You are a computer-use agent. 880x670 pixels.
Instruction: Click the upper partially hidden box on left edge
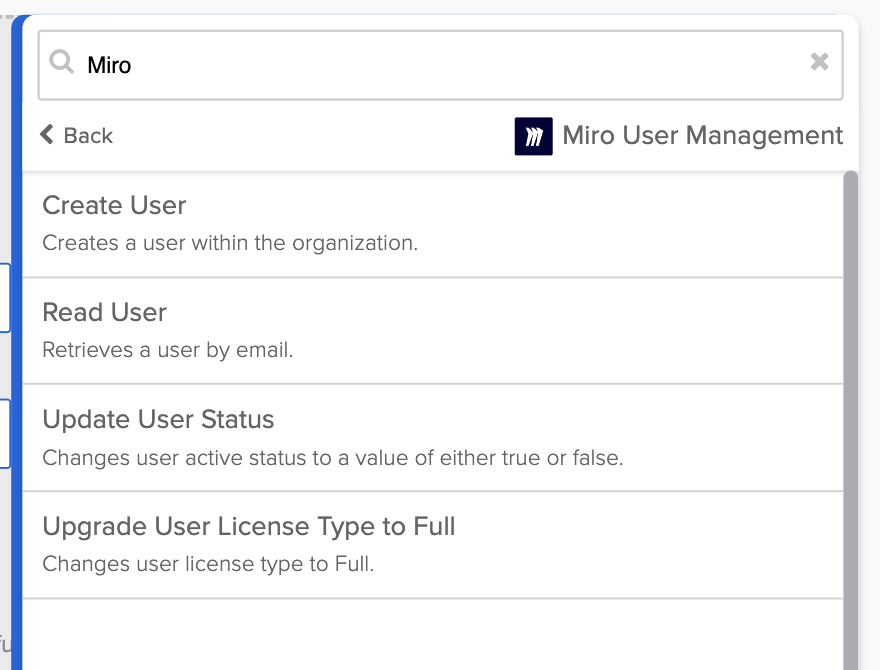5,297
